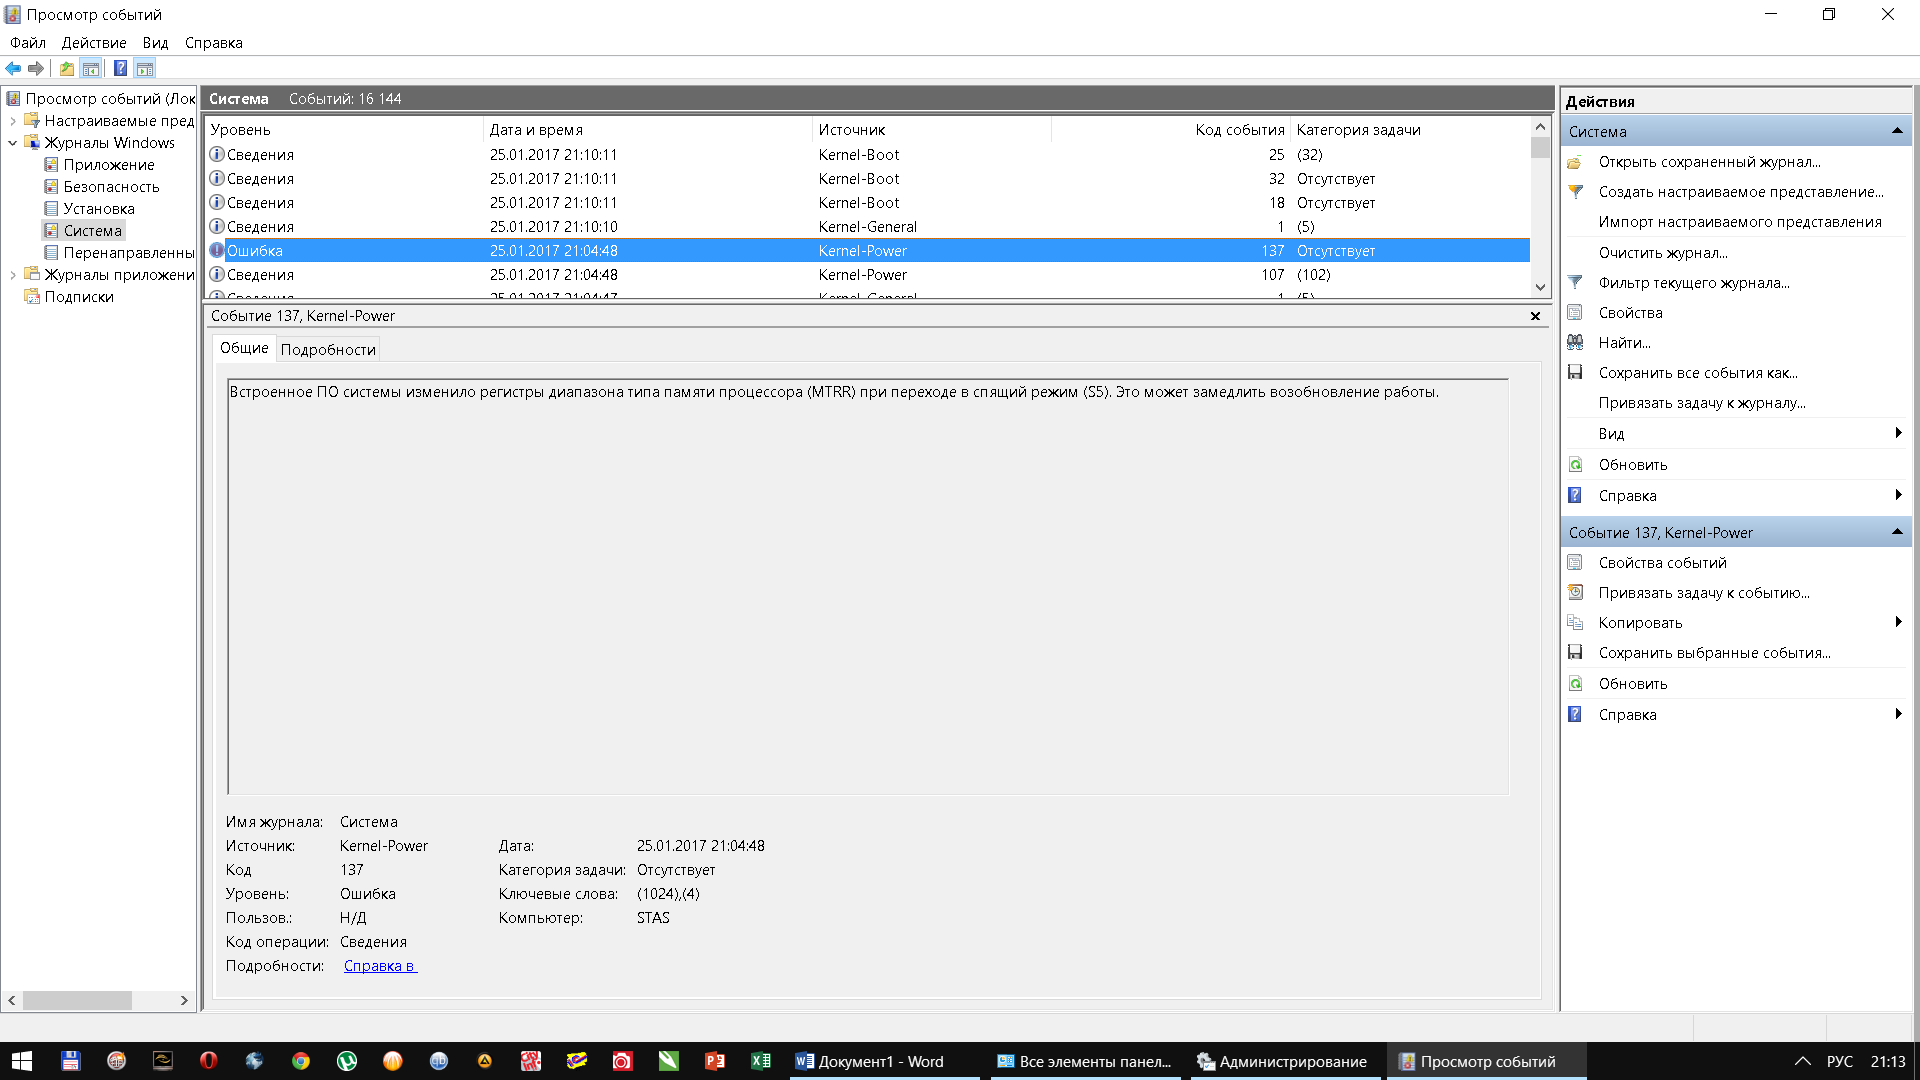The height and width of the screenshot is (1080, 1920).
Task: Click the Фильтр текущего журнала funnel icon
Action: (x=1575, y=283)
